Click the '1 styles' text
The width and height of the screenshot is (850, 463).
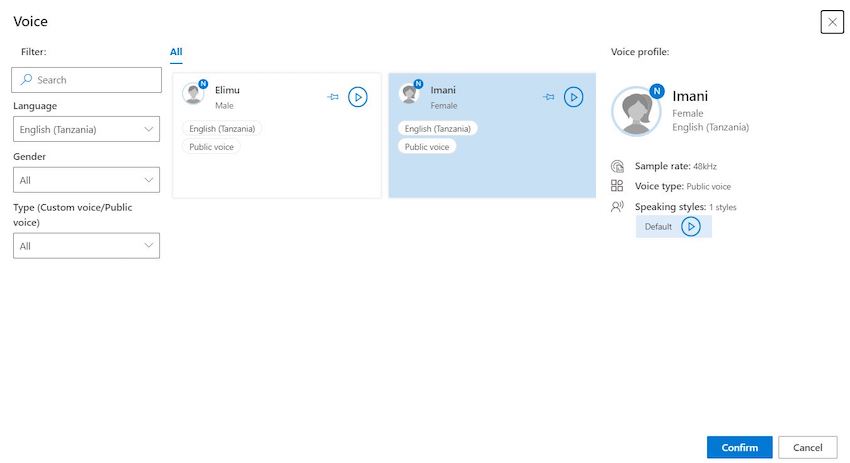coord(723,207)
